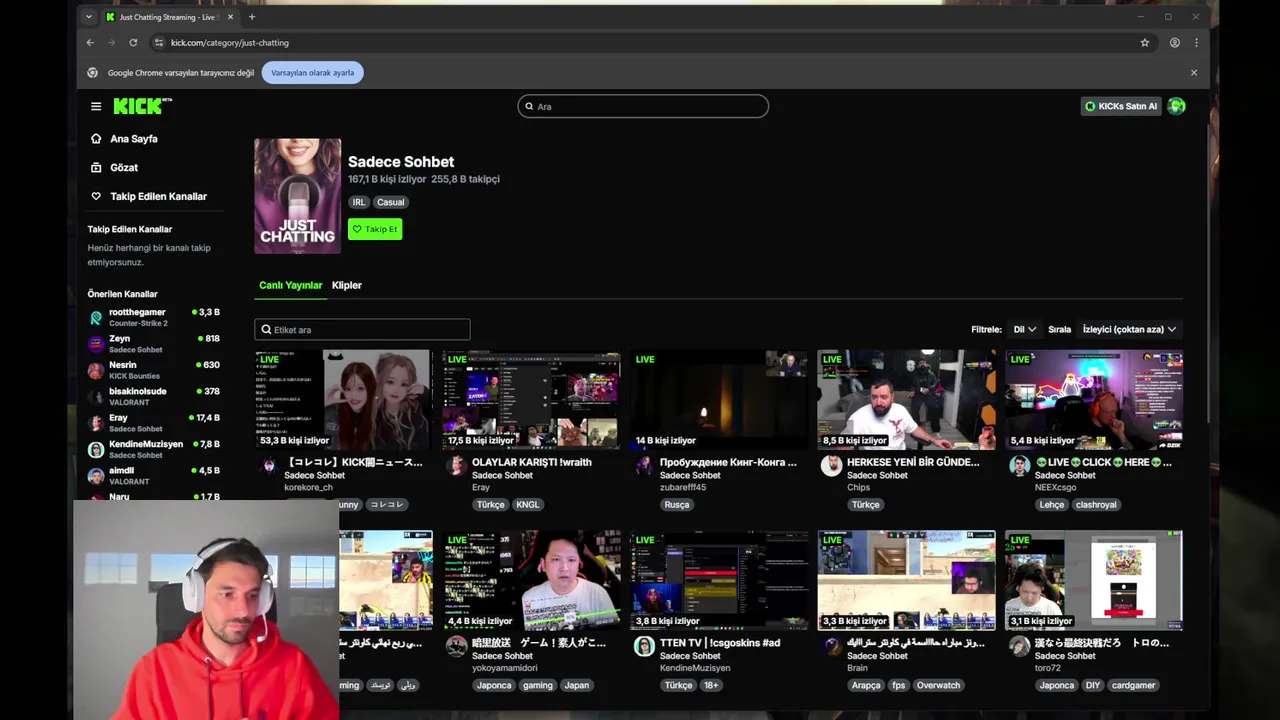Click zubarefff45 channel avatar
Viewport: 1280px width, 720px height.
click(644, 465)
